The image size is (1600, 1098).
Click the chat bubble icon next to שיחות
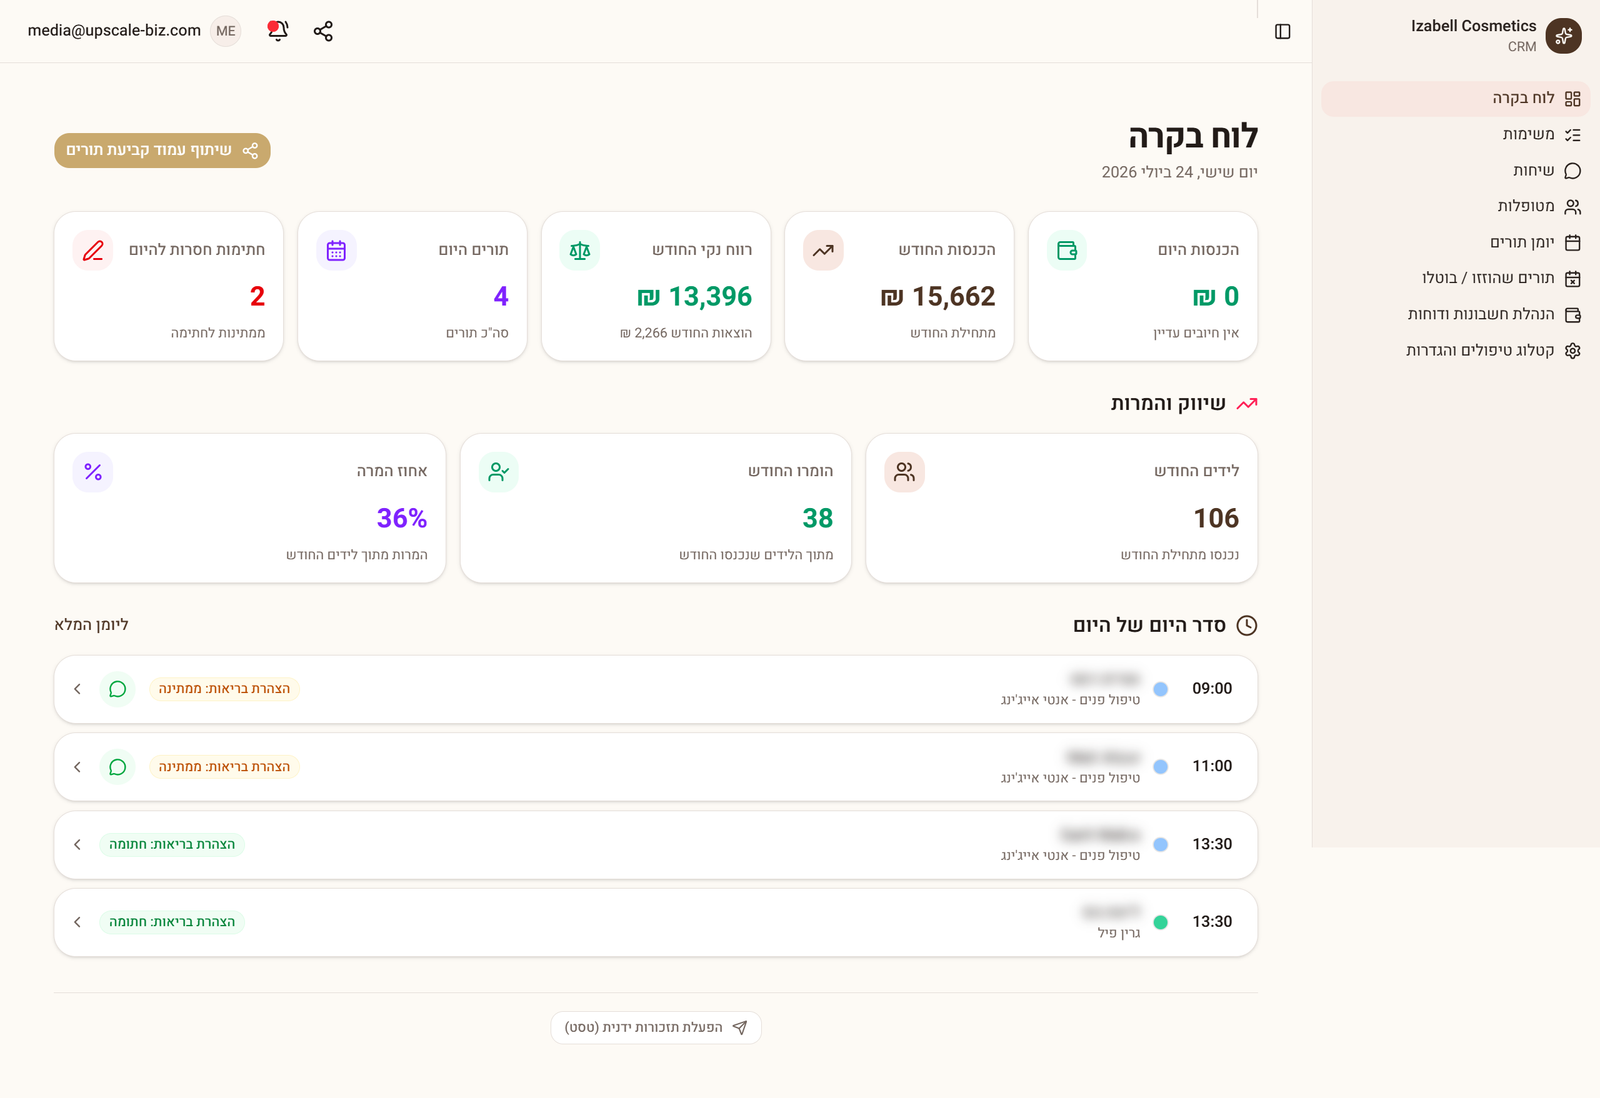point(1572,170)
